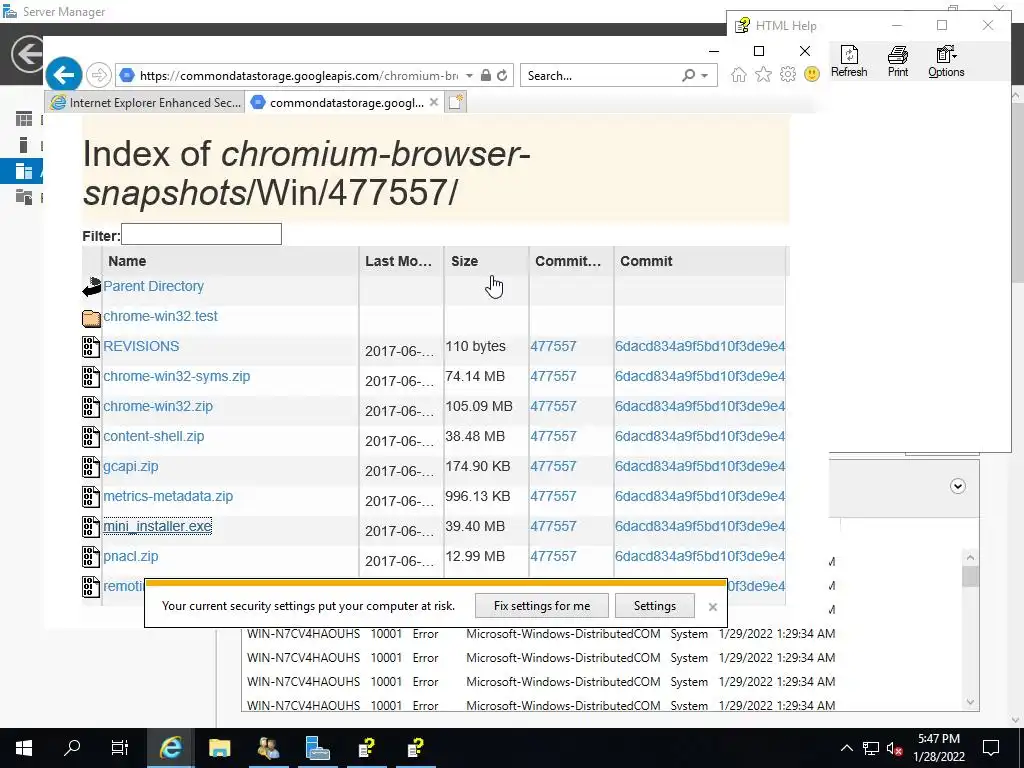The image size is (1024, 768).
Task: Show hidden tray icons chevron
Action: coord(846,748)
